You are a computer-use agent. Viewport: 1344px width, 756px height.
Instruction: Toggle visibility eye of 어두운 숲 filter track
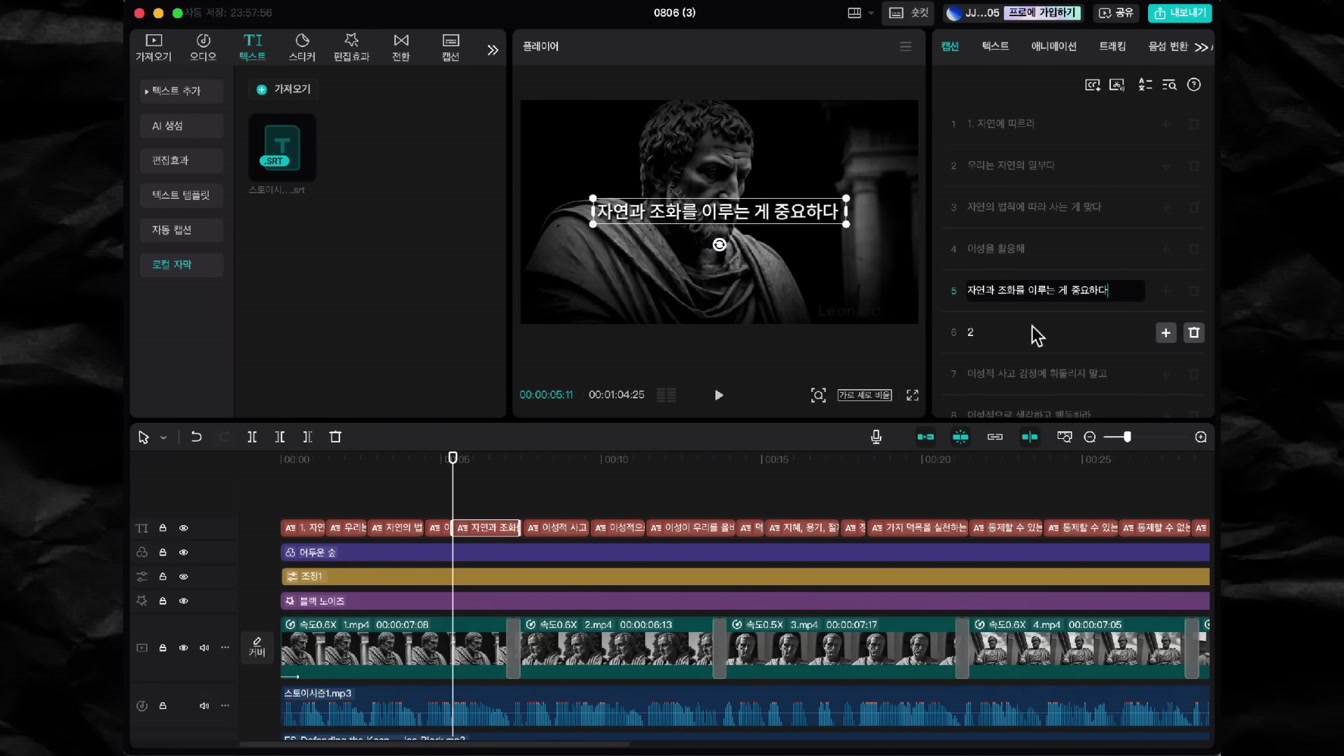click(183, 552)
